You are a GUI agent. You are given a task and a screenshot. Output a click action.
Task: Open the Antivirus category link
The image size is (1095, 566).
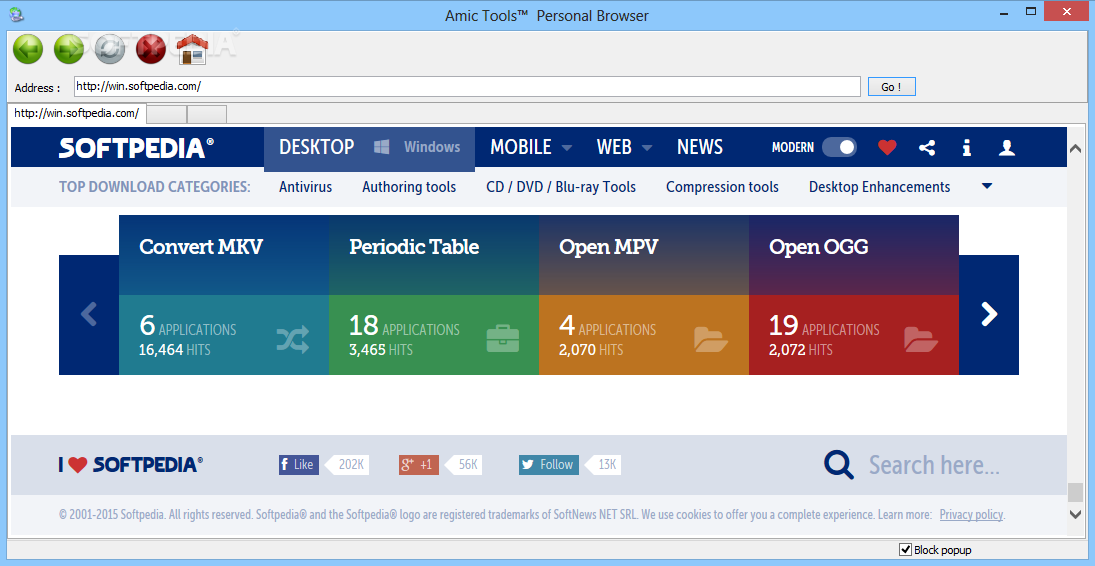(x=305, y=187)
